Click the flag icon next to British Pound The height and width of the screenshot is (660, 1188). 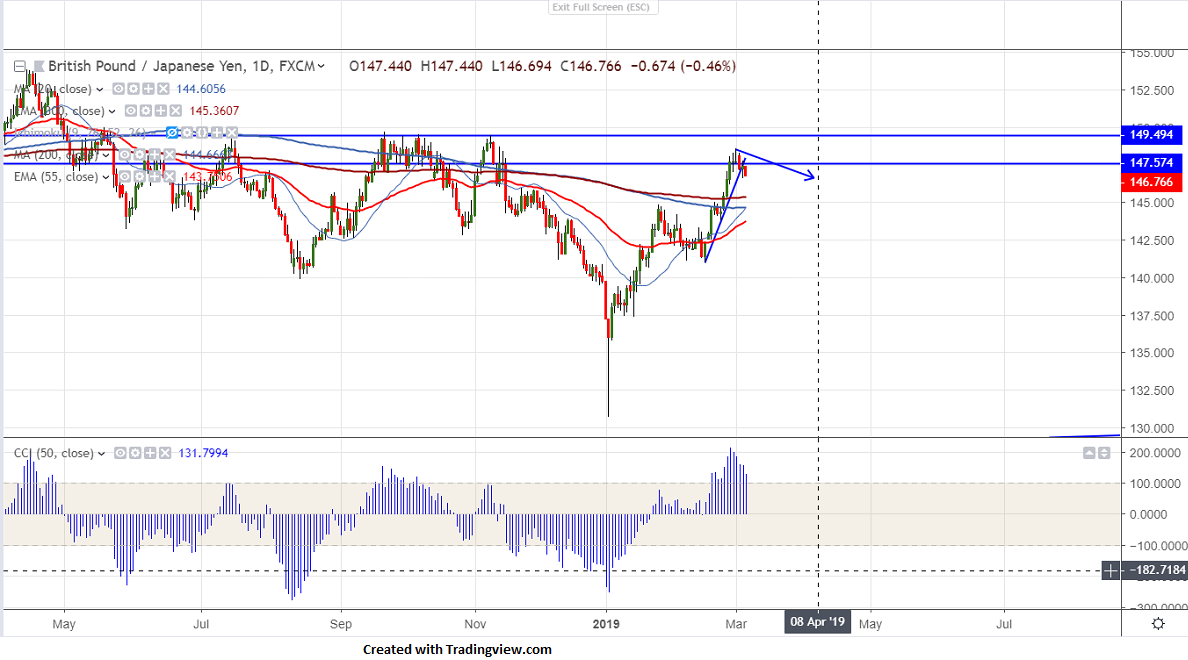39,67
